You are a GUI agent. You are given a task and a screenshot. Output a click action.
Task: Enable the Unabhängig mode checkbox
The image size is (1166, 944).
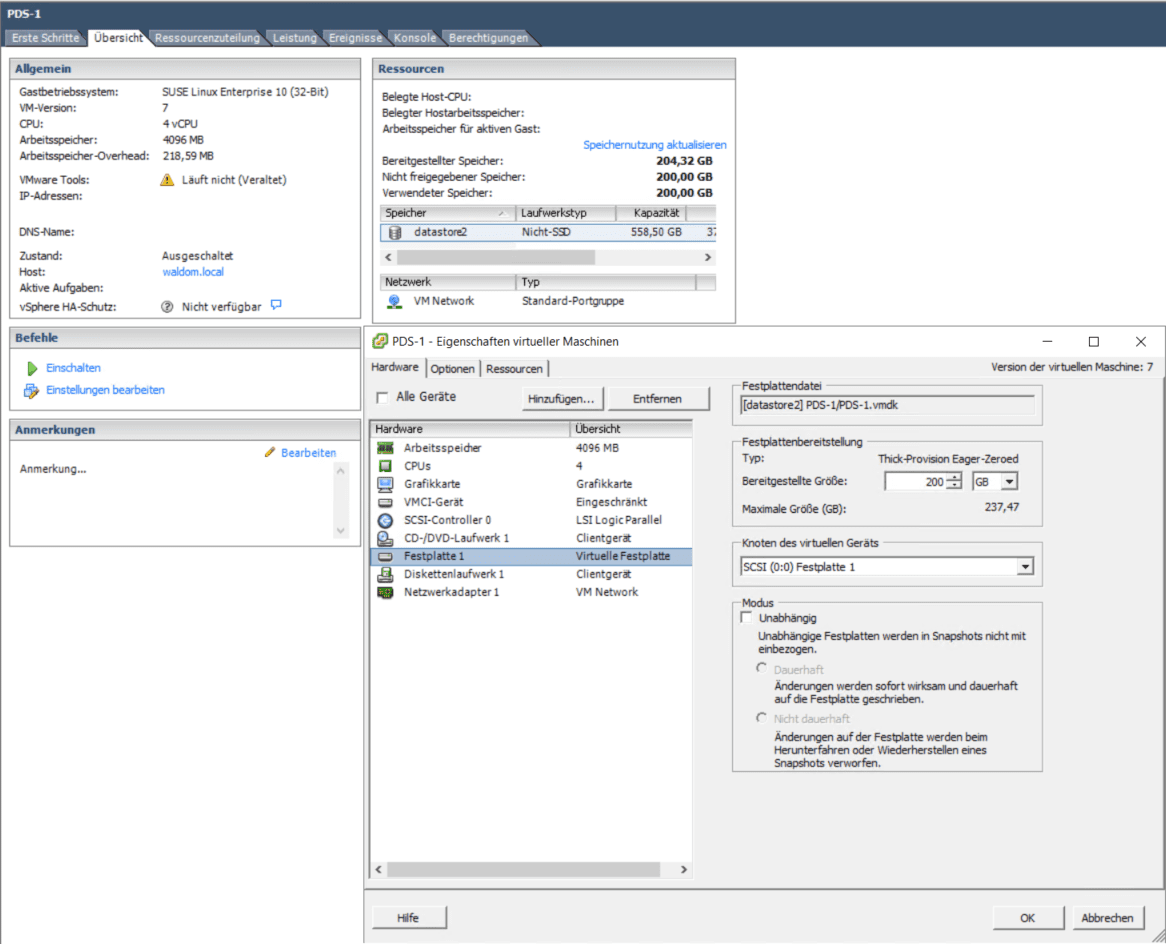747,618
